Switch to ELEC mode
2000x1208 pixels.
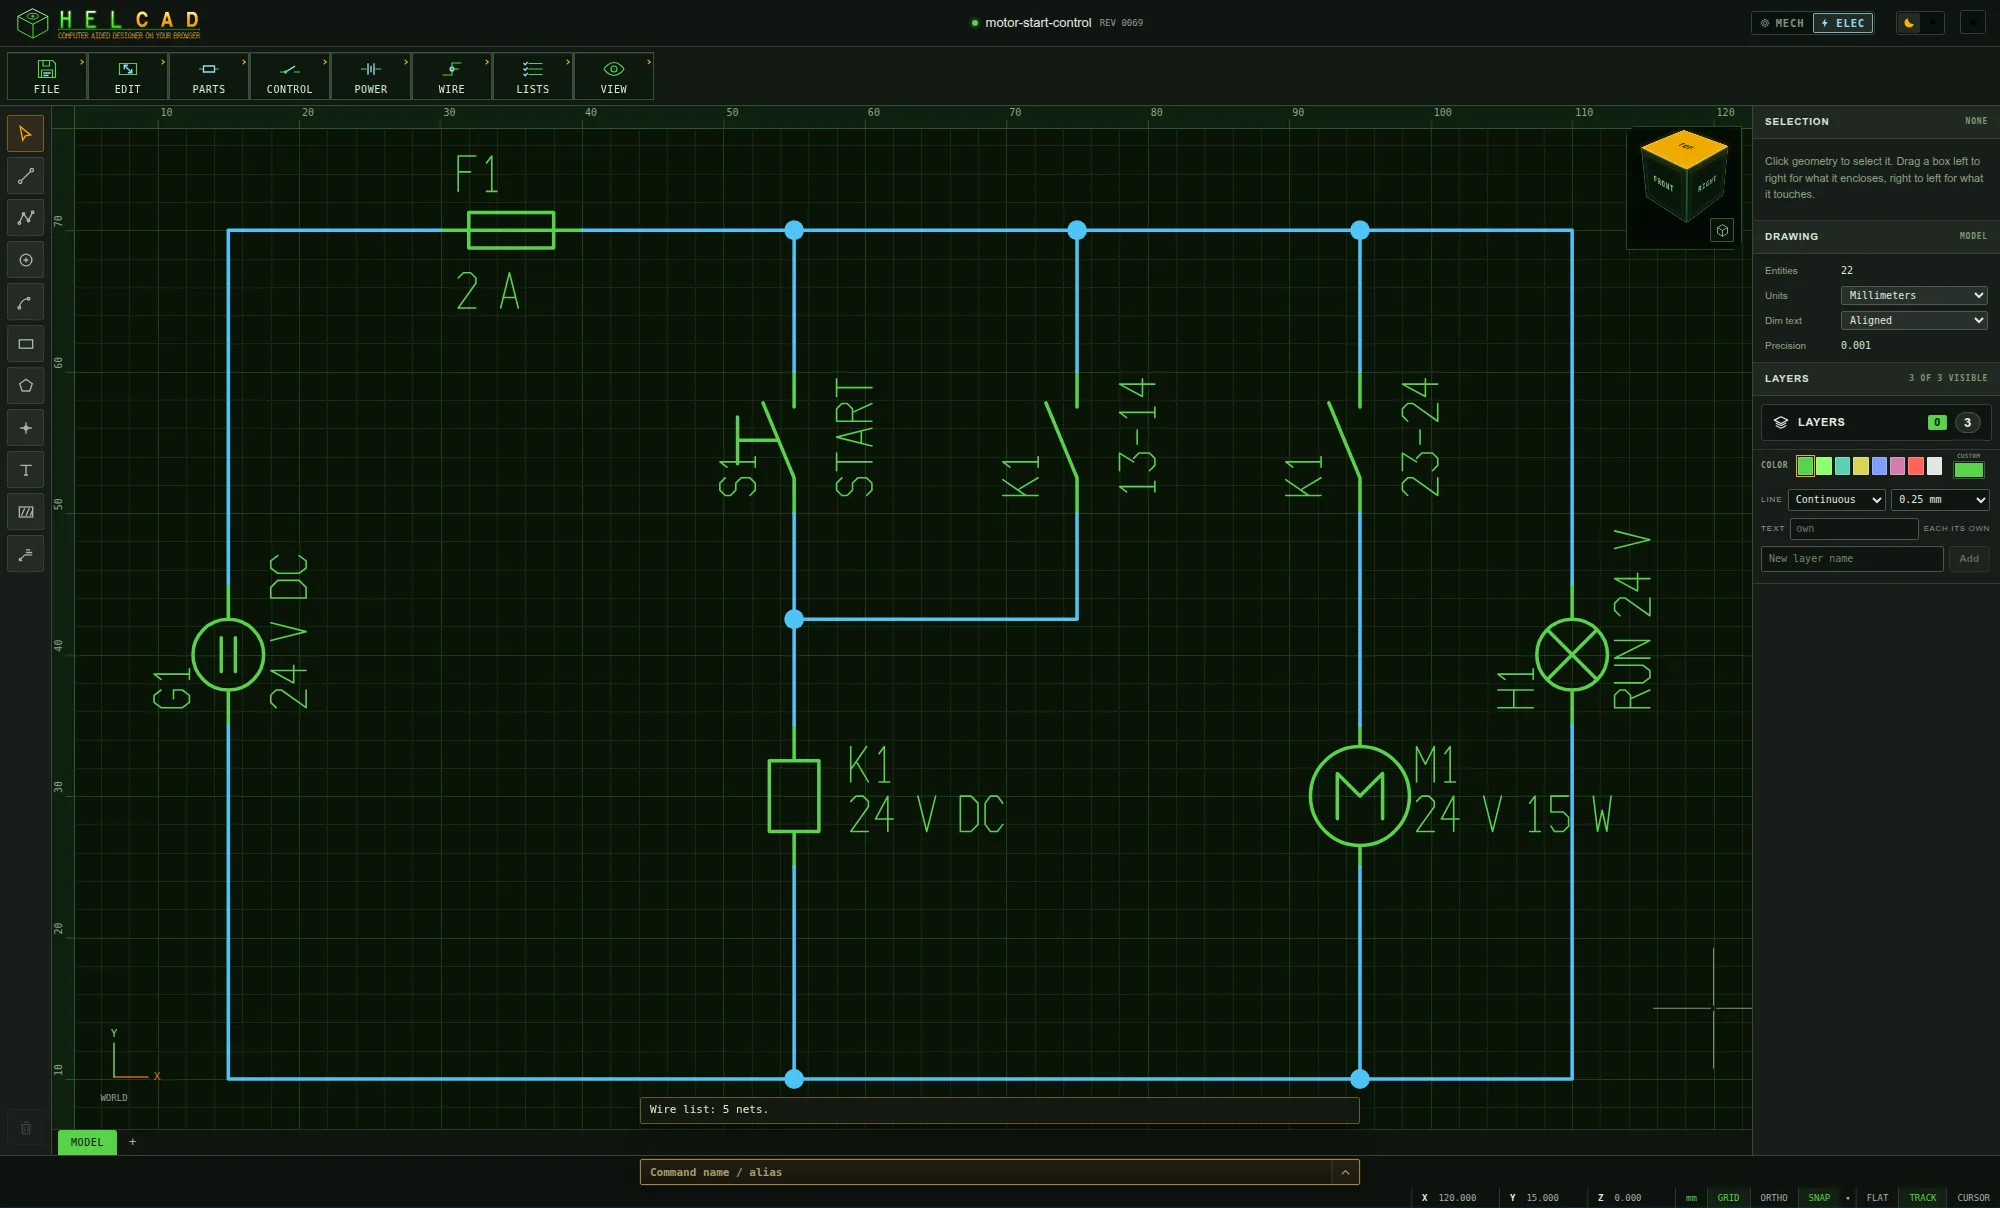1843,23
